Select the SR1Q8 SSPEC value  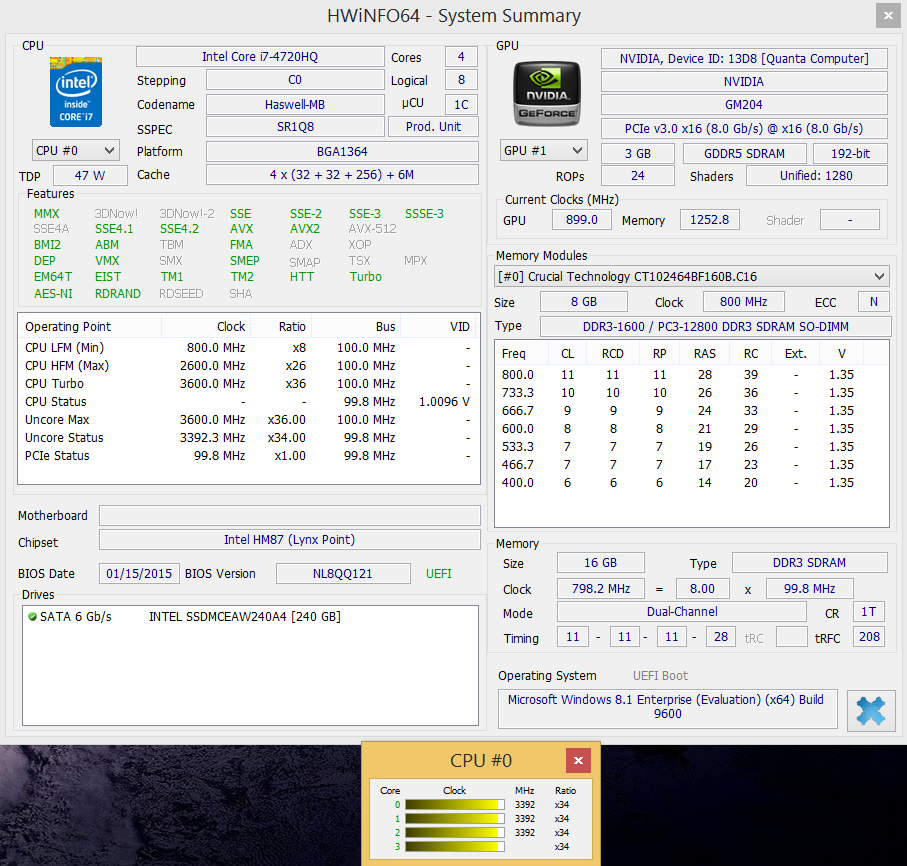point(295,127)
